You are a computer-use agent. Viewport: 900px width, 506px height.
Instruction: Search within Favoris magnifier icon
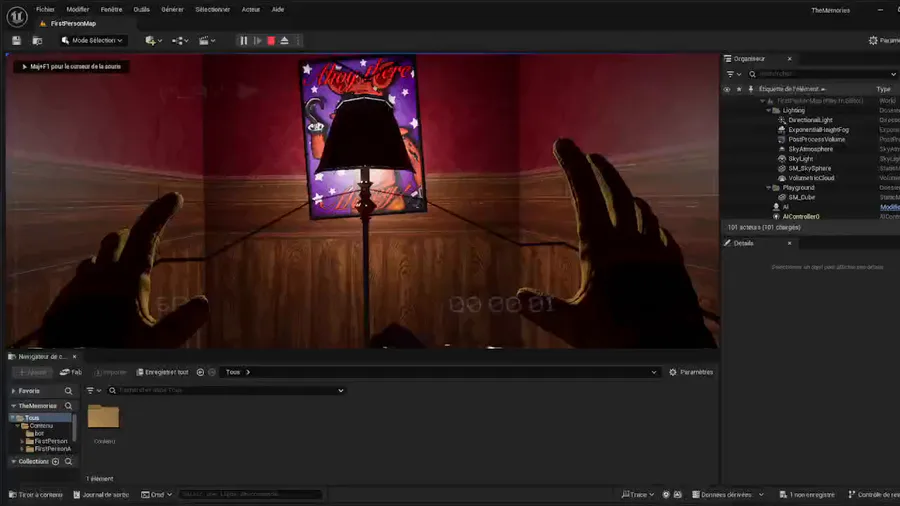(x=68, y=391)
